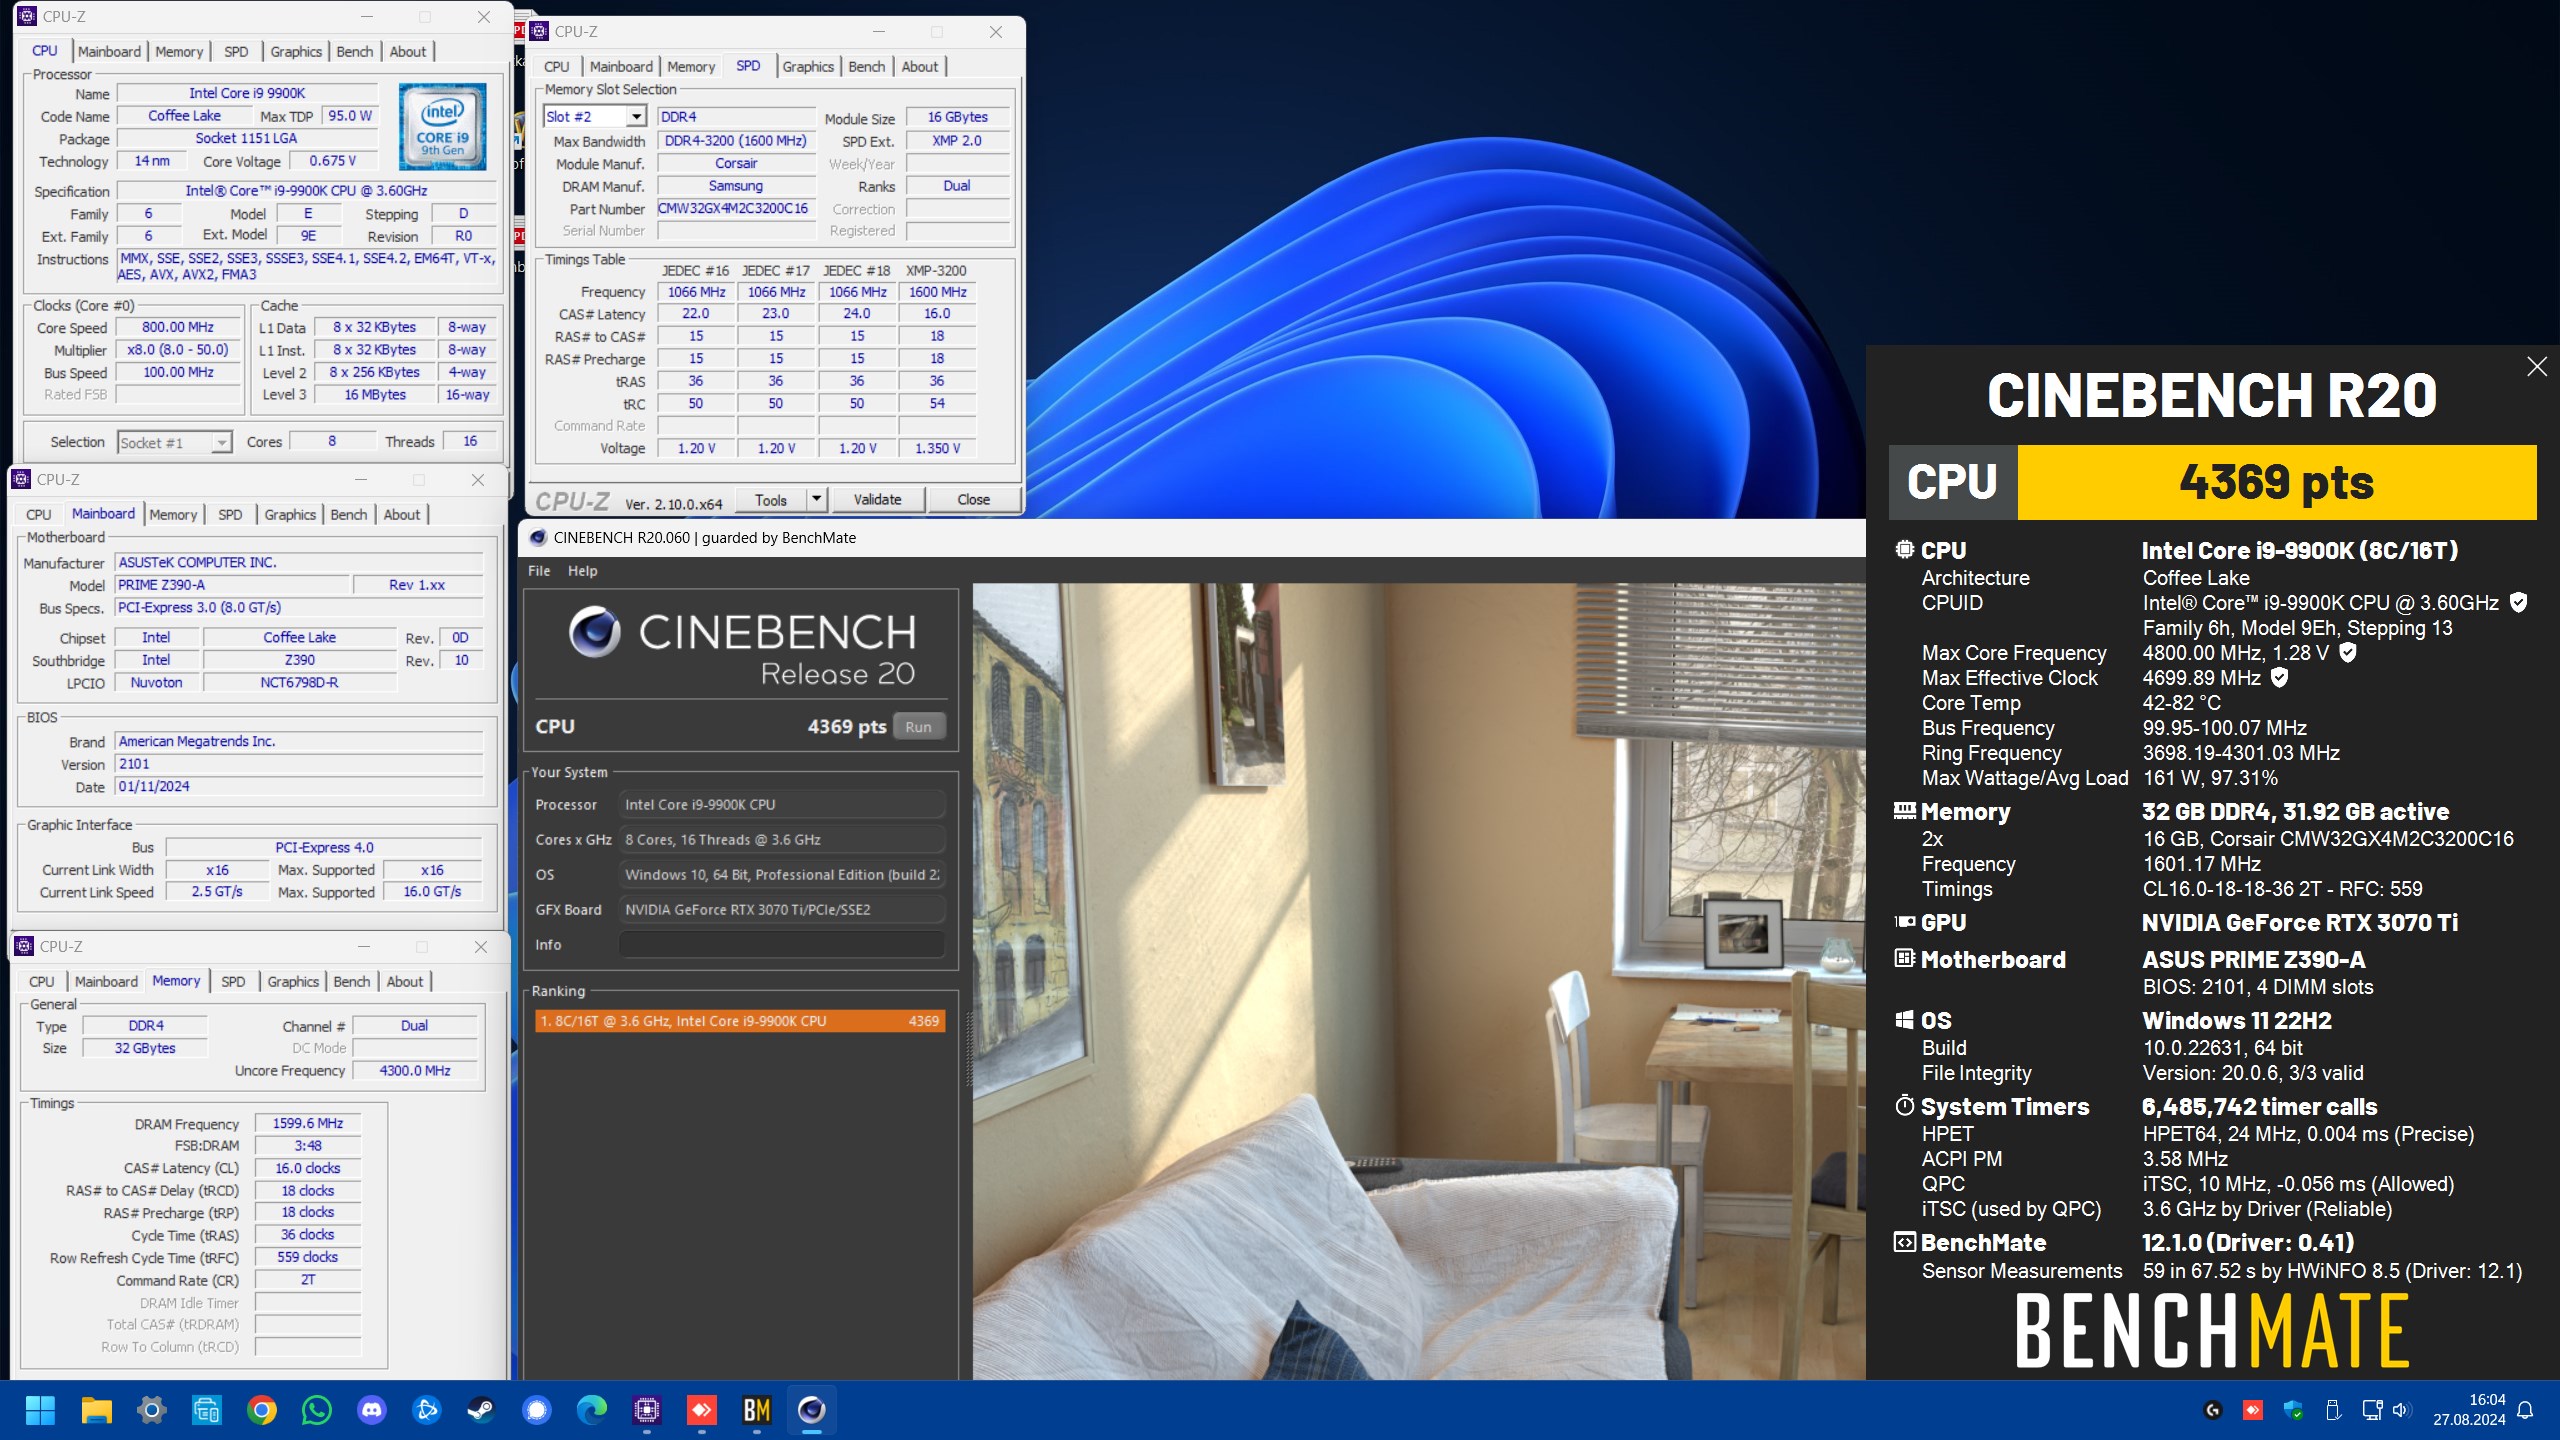Open Steam from the taskbar
The width and height of the screenshot is (2560, 1440).
(x=482, y=1410)
